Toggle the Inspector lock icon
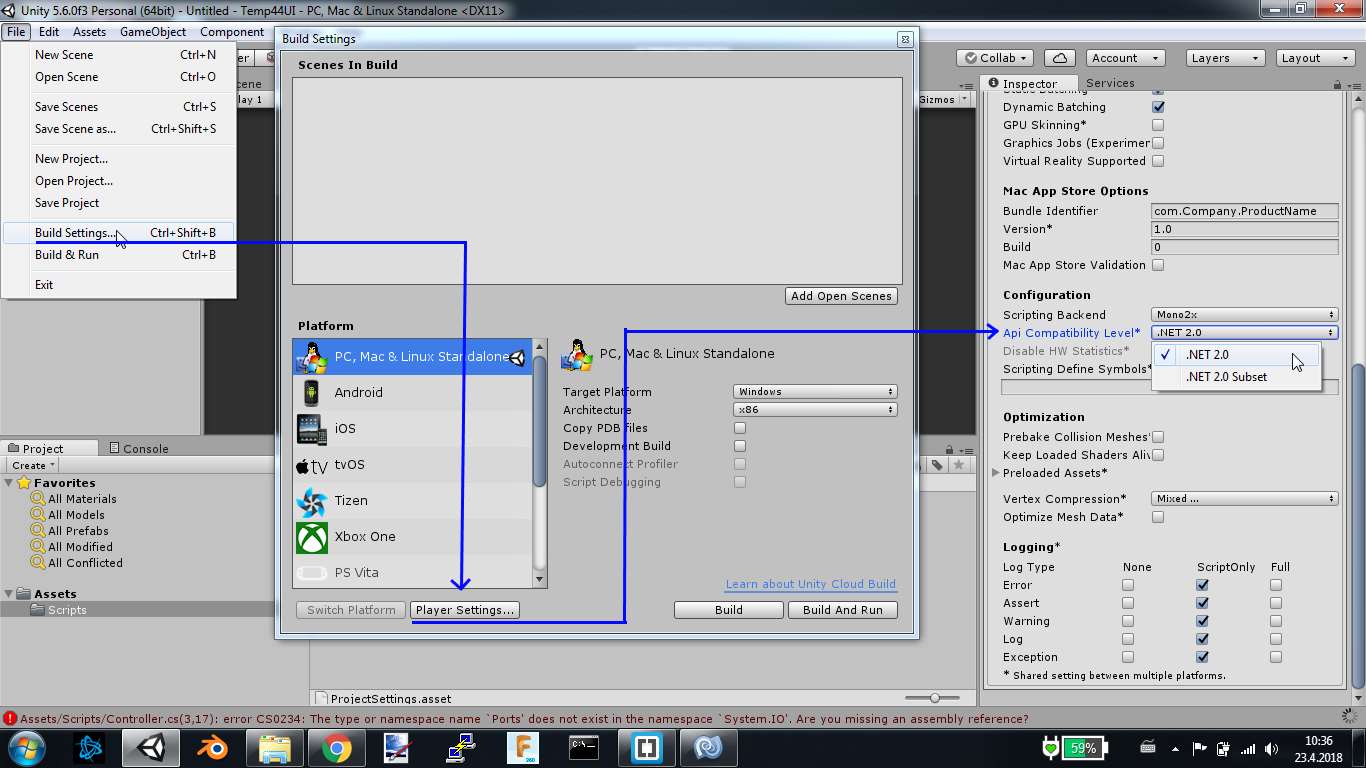This screenshot has height=768, width=1366. [1338, 85]
